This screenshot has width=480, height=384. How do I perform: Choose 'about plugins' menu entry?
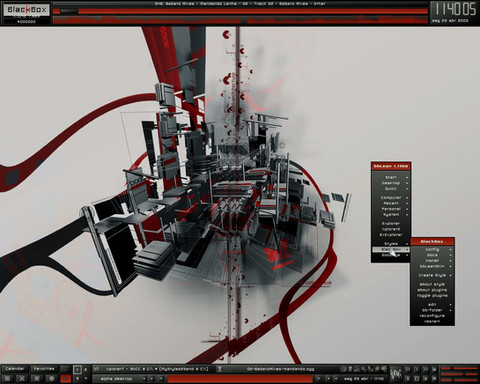pos(432,290)
